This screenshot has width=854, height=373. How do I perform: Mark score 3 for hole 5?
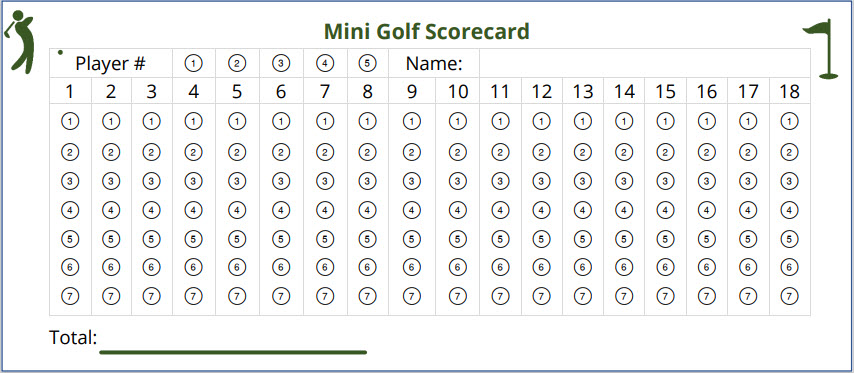(236, 180)
